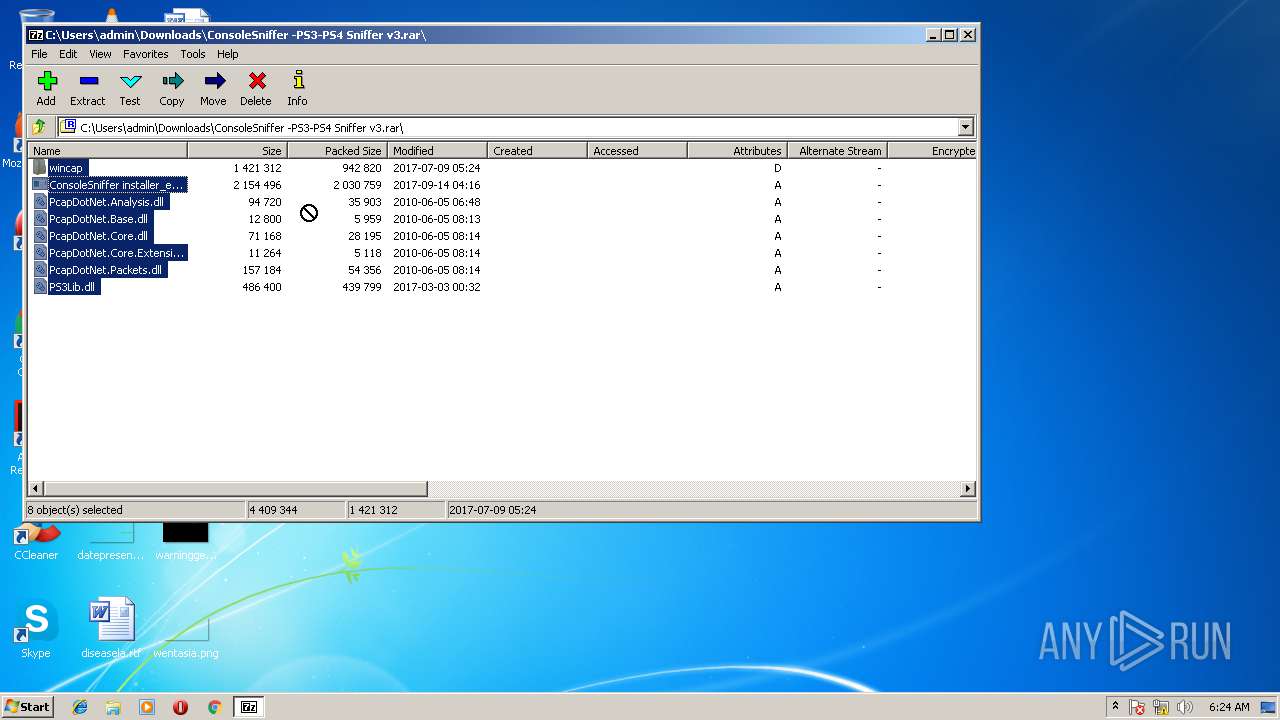Select the PcapDotNet.Base.dll row
The height and width of the screenshot is (720, 1280).
502,219
